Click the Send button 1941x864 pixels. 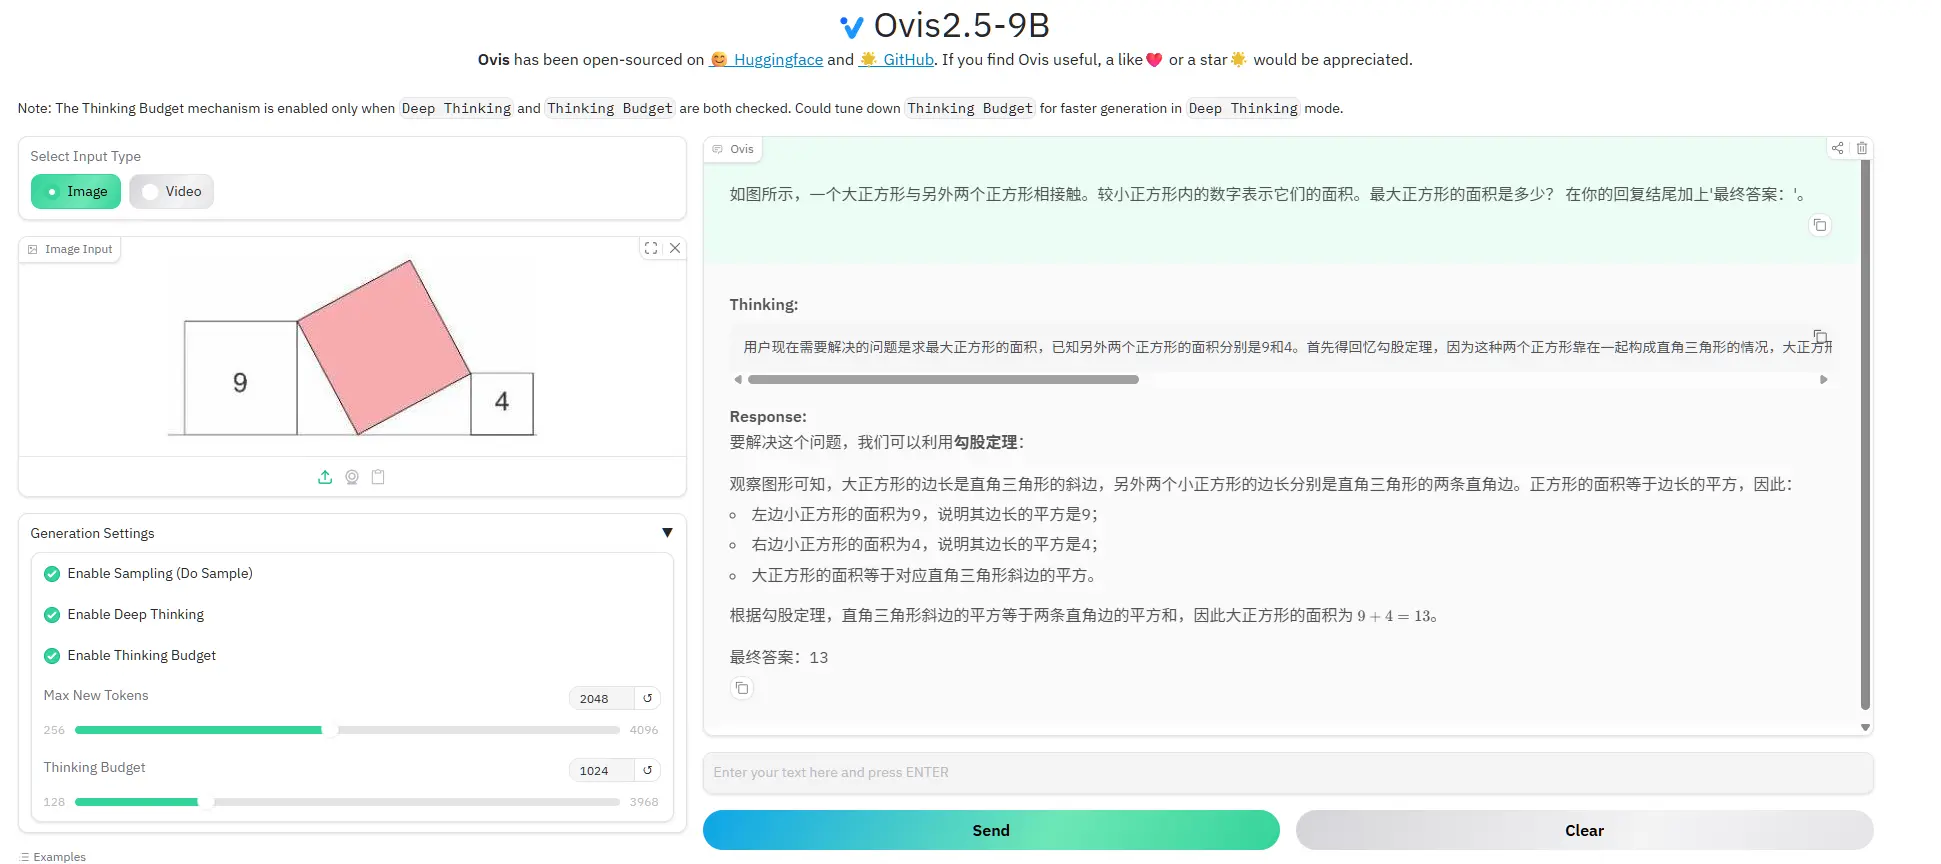coord(991,830)
